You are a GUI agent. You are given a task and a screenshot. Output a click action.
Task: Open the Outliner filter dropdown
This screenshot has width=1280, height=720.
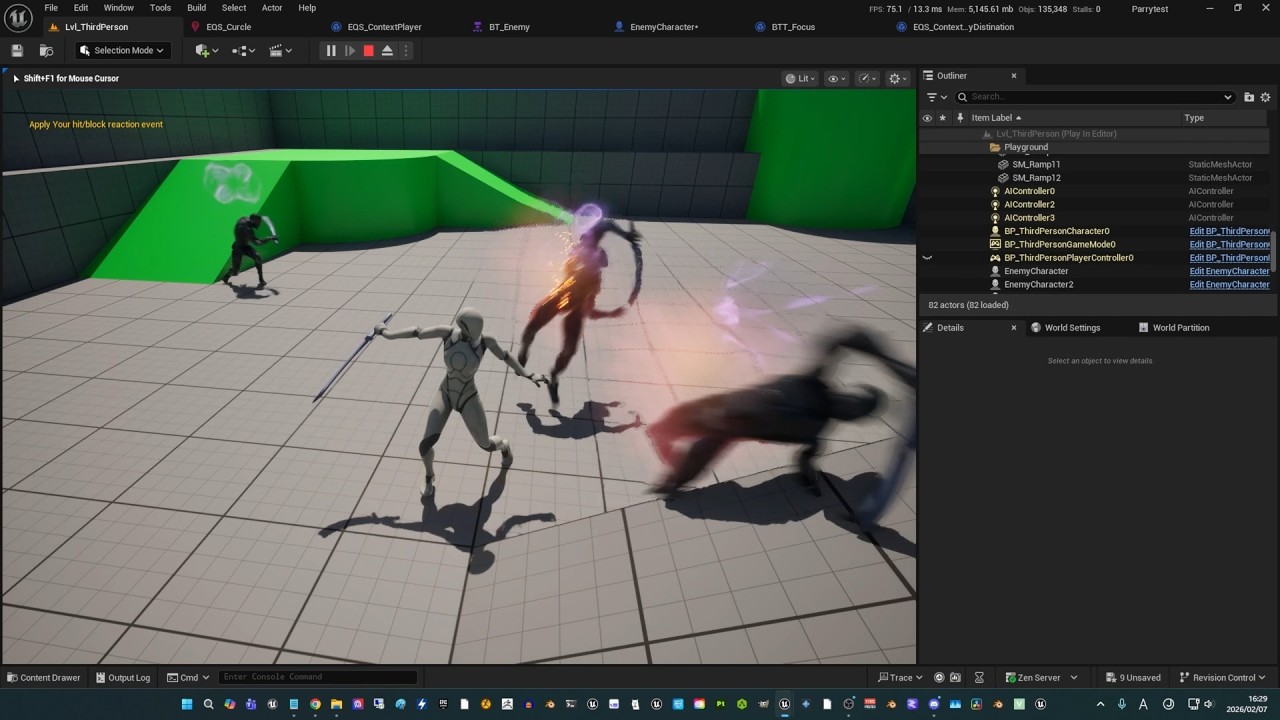937,97
